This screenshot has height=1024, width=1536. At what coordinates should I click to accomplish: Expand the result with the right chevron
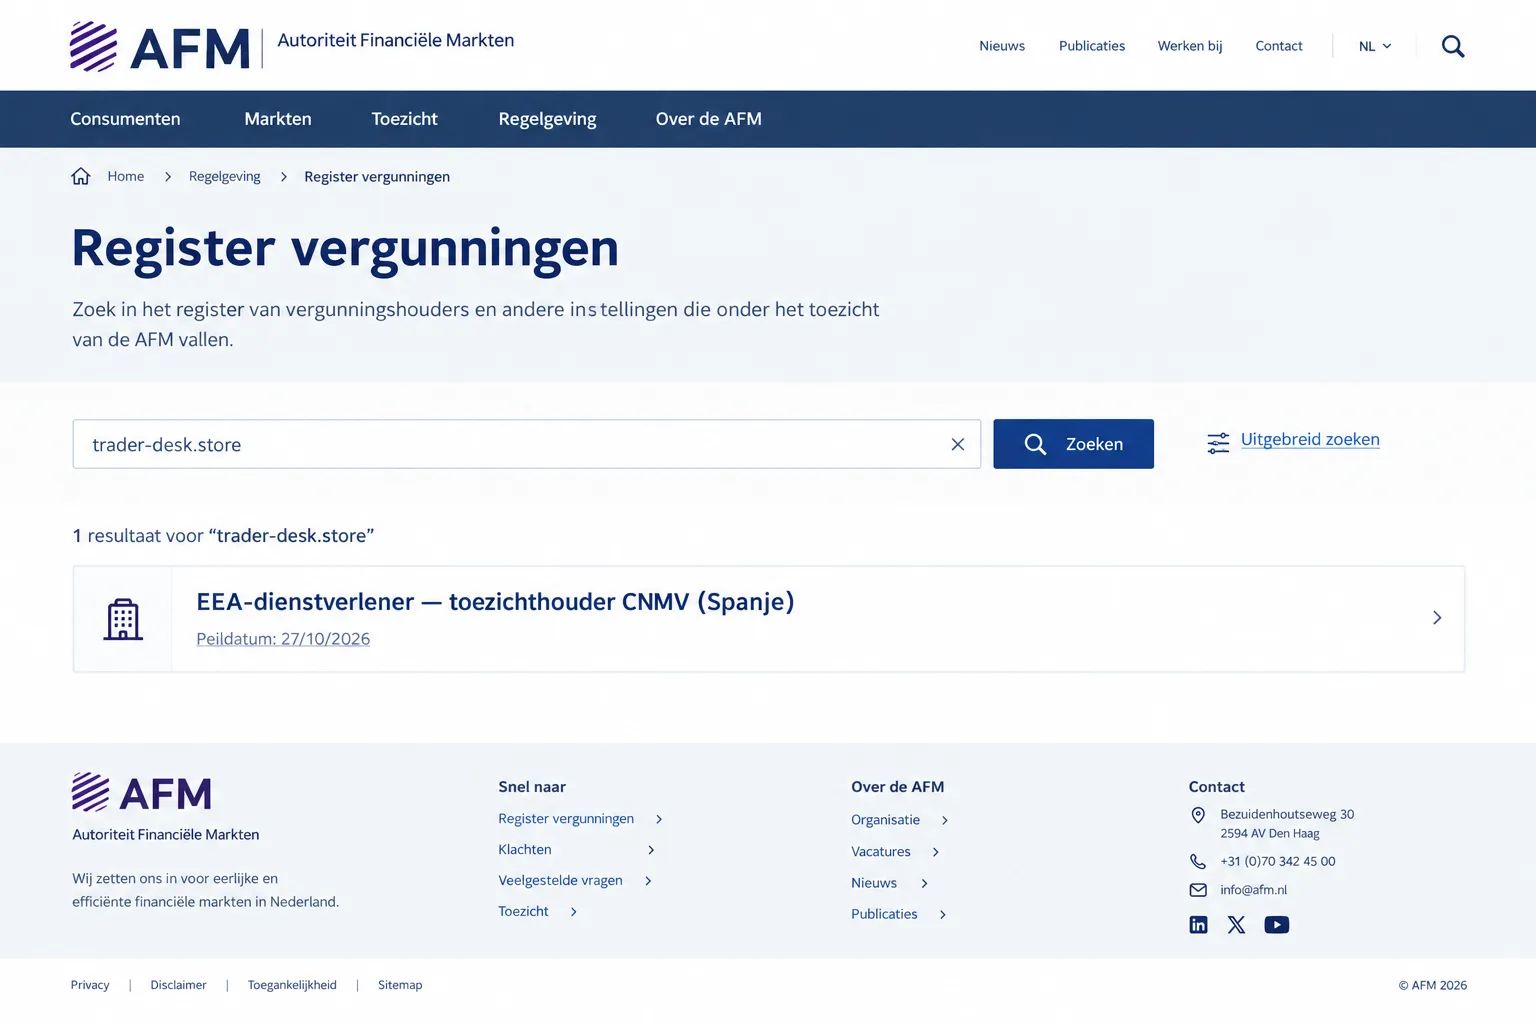pos(1437,618)
